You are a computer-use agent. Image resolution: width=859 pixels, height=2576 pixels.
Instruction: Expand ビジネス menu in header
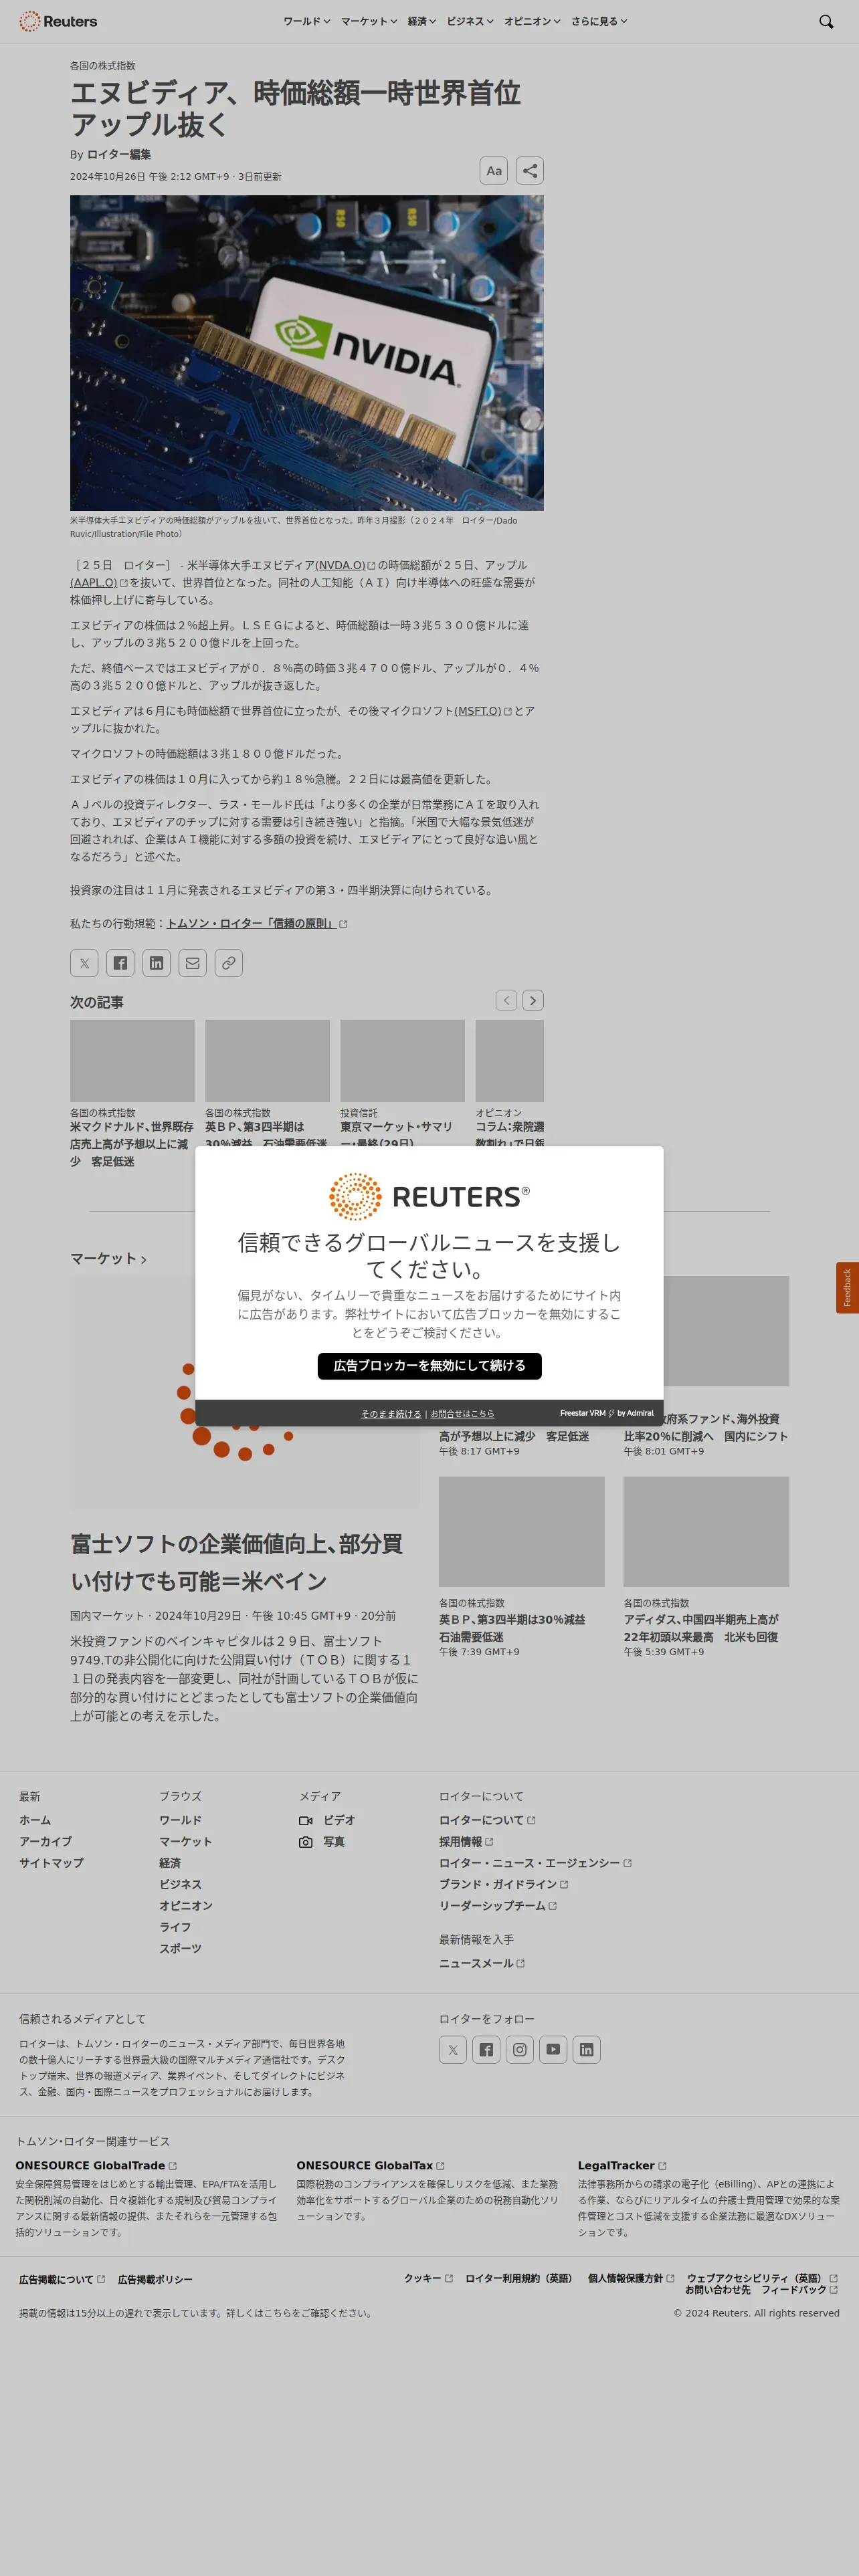470,21
